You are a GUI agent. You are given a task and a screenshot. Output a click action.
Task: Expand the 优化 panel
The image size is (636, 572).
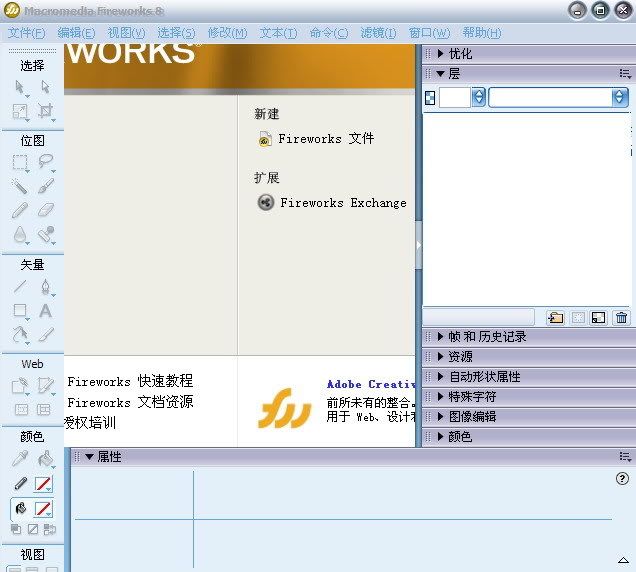click(441, 54)
